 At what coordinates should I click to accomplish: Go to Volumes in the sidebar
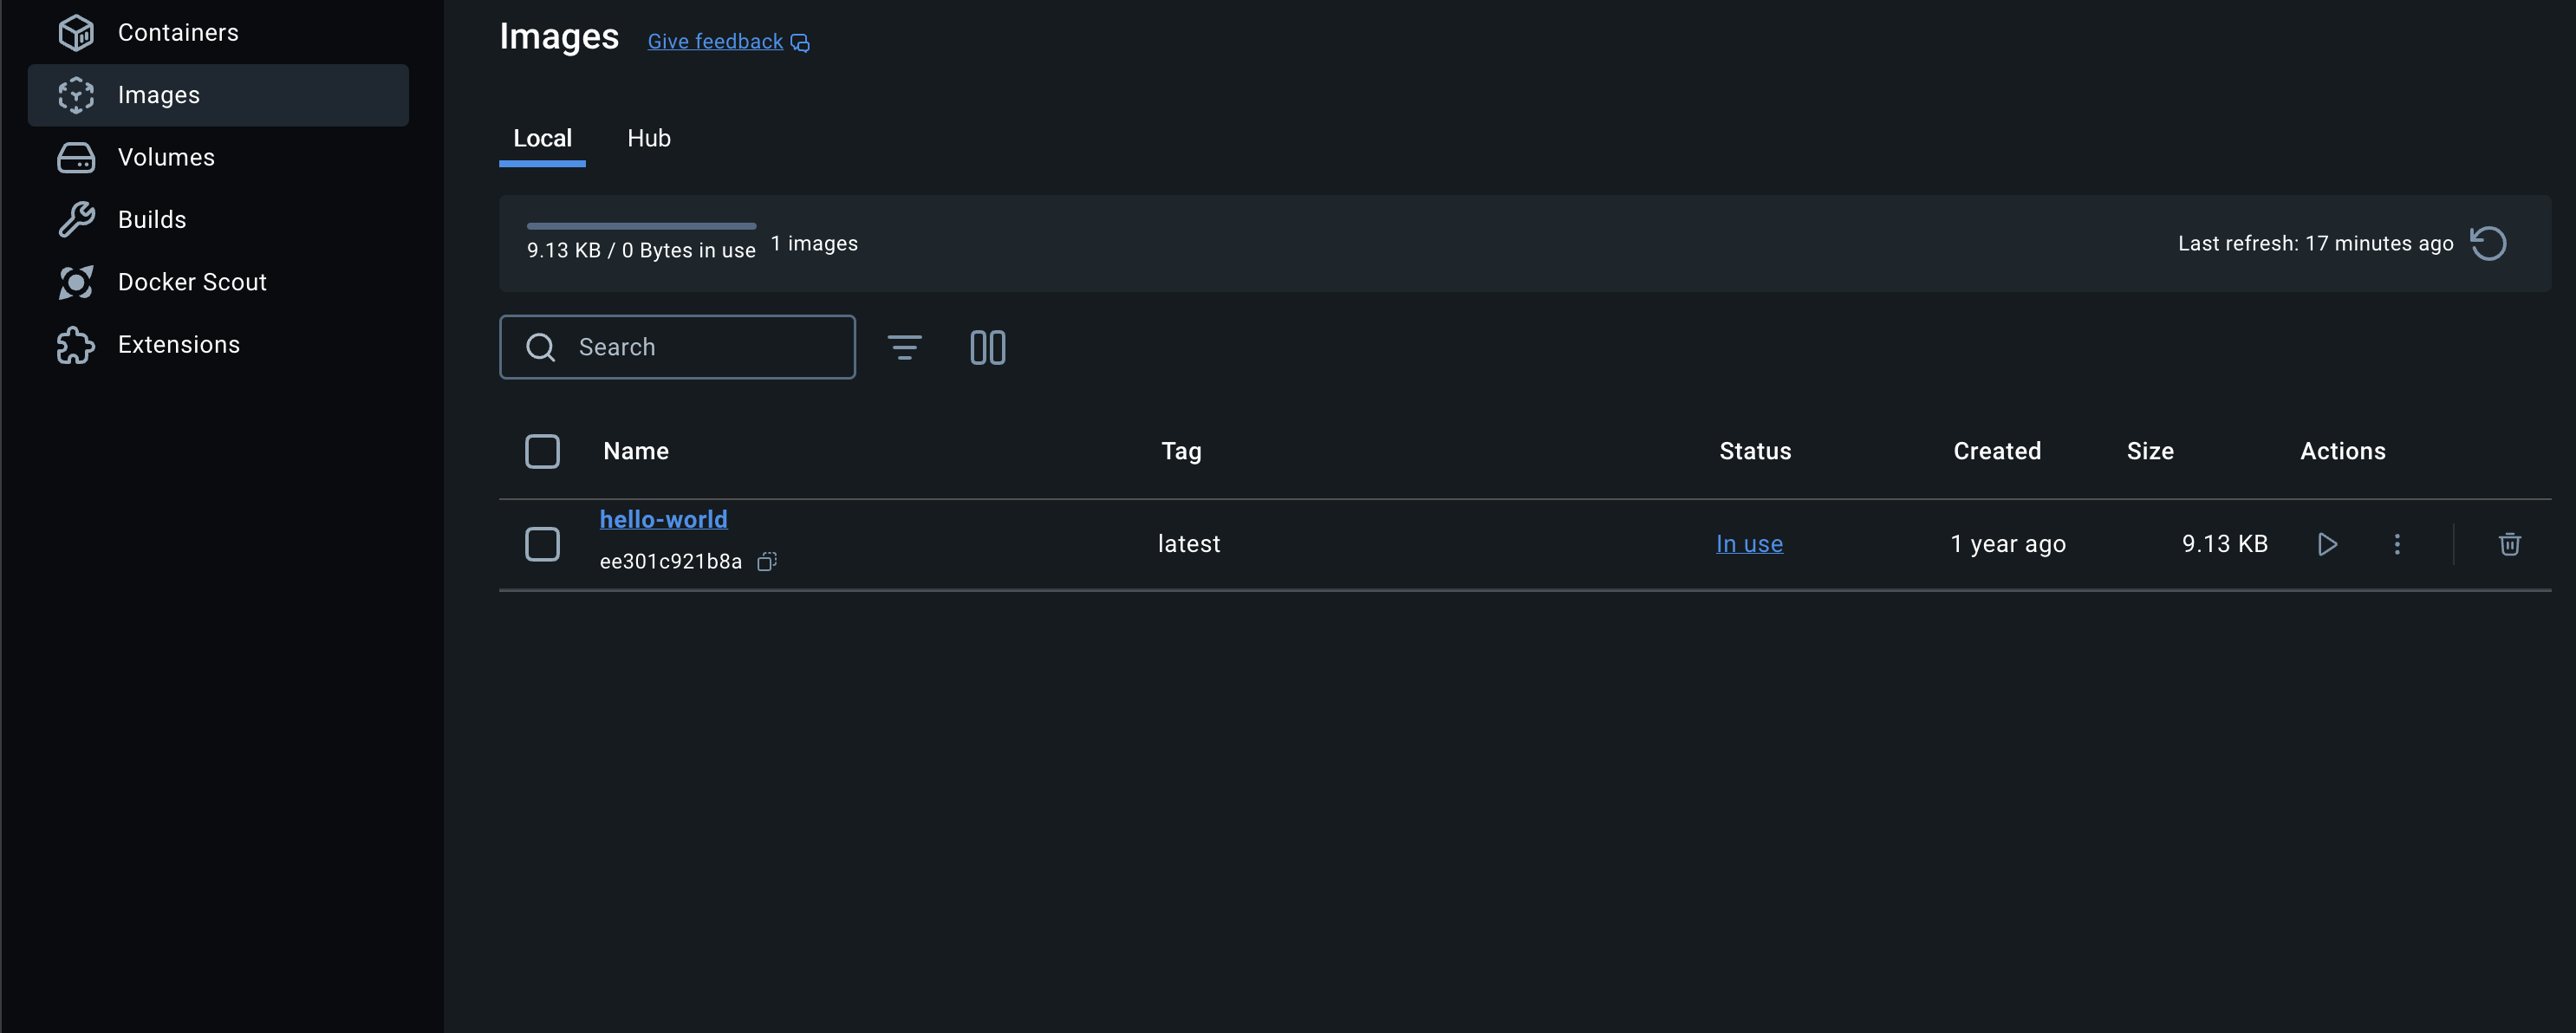pyautogui.click(x=218, y=157)
